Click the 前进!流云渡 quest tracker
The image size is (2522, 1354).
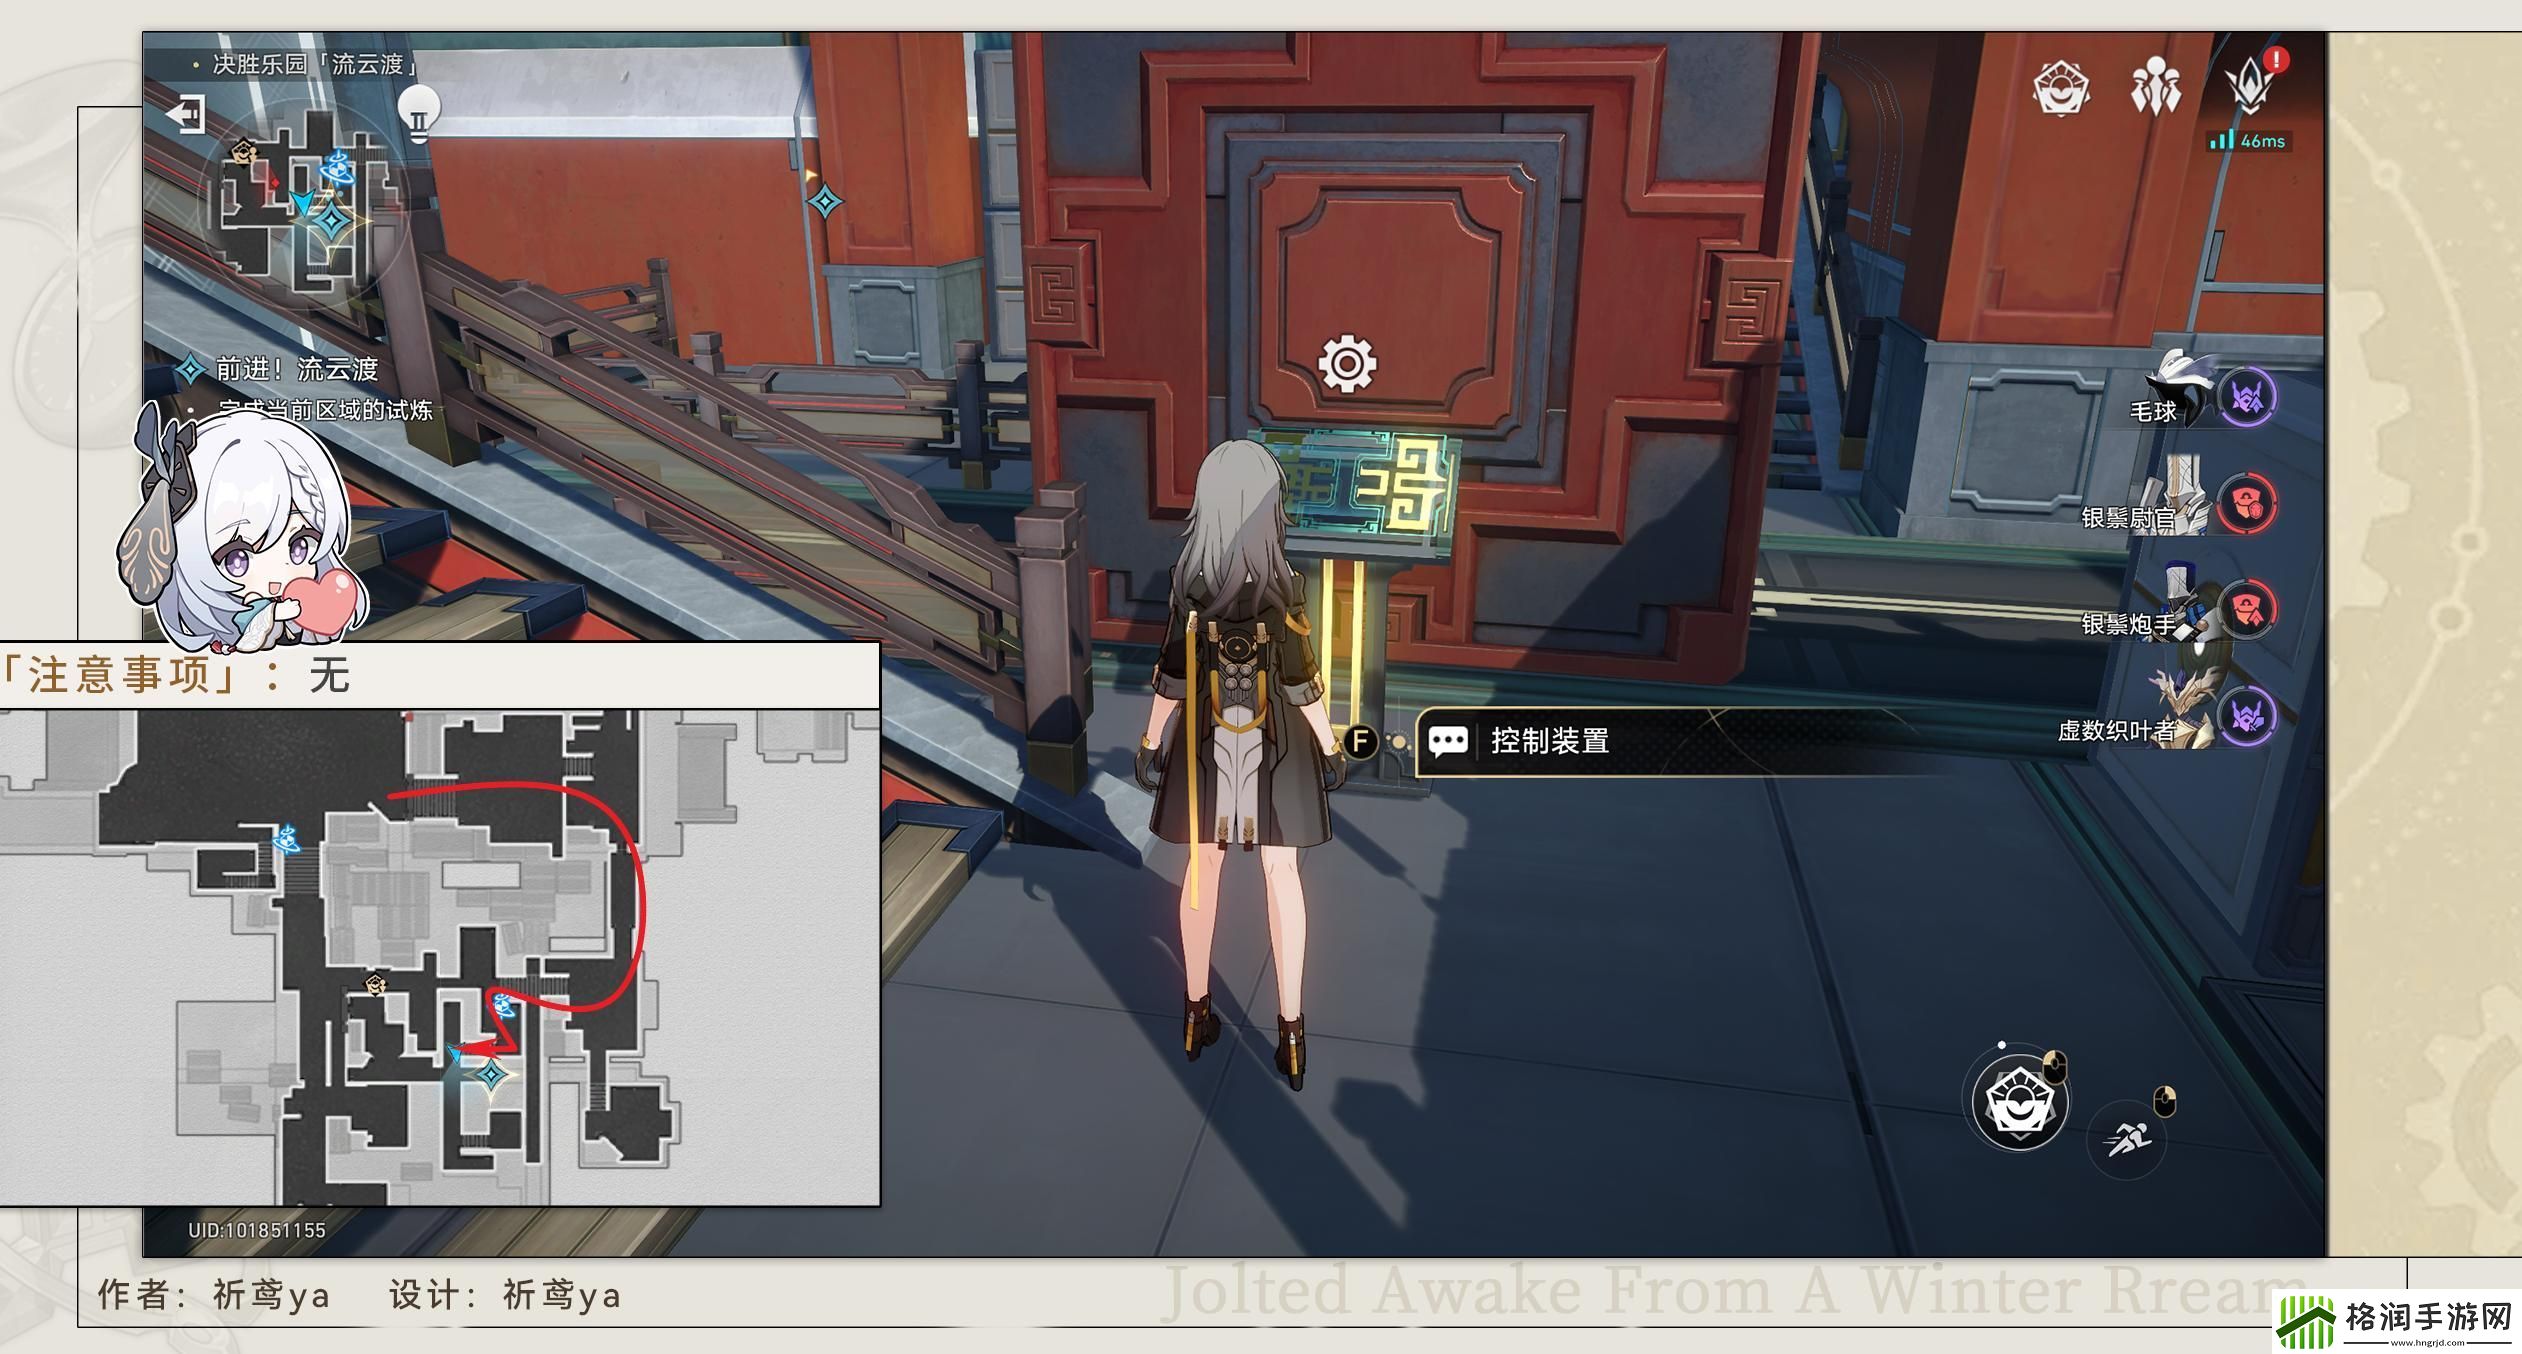296,369
